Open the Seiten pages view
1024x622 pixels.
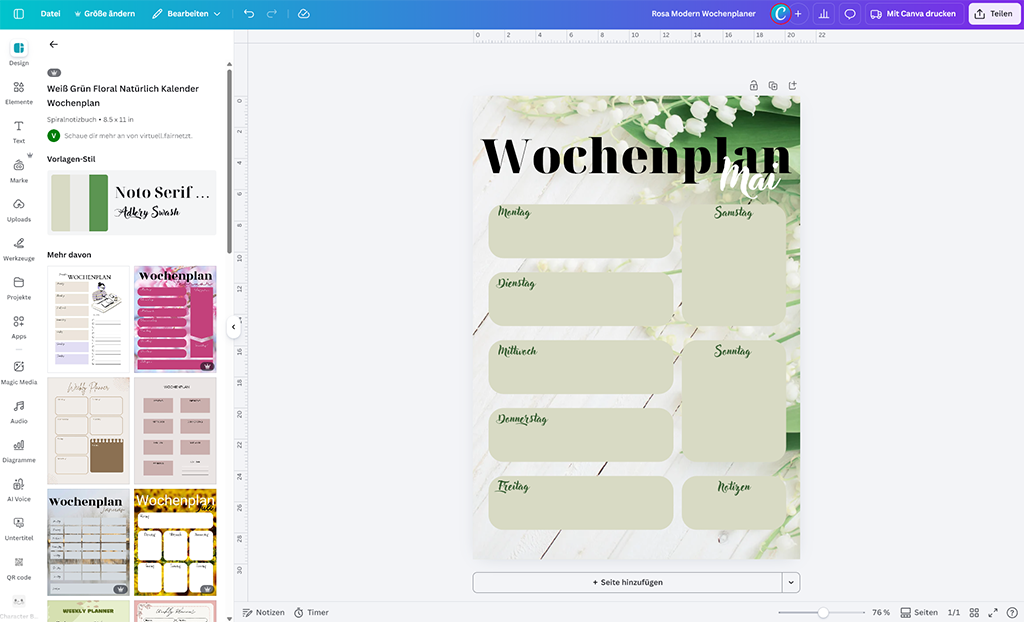pyautogui.click(x=919, y=612)
